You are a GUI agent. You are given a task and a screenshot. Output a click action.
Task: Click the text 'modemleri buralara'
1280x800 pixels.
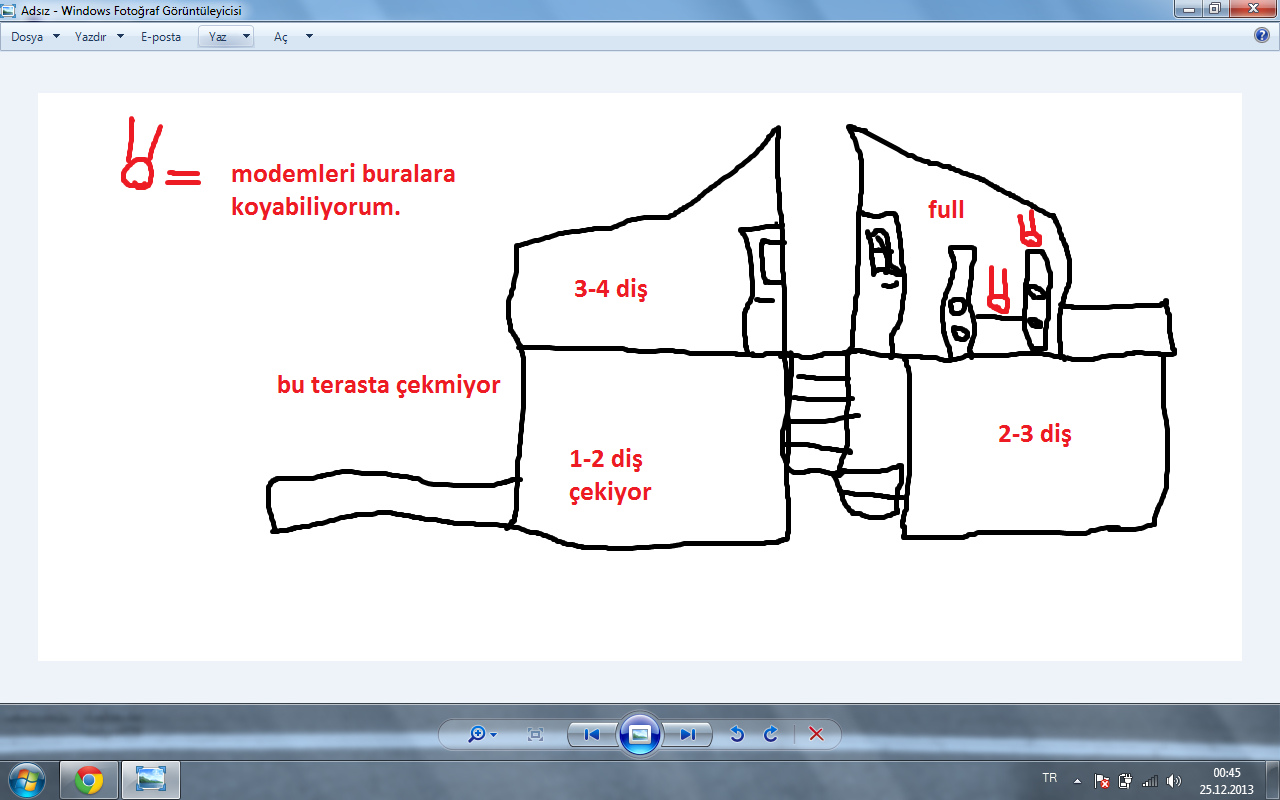[343, 174]
